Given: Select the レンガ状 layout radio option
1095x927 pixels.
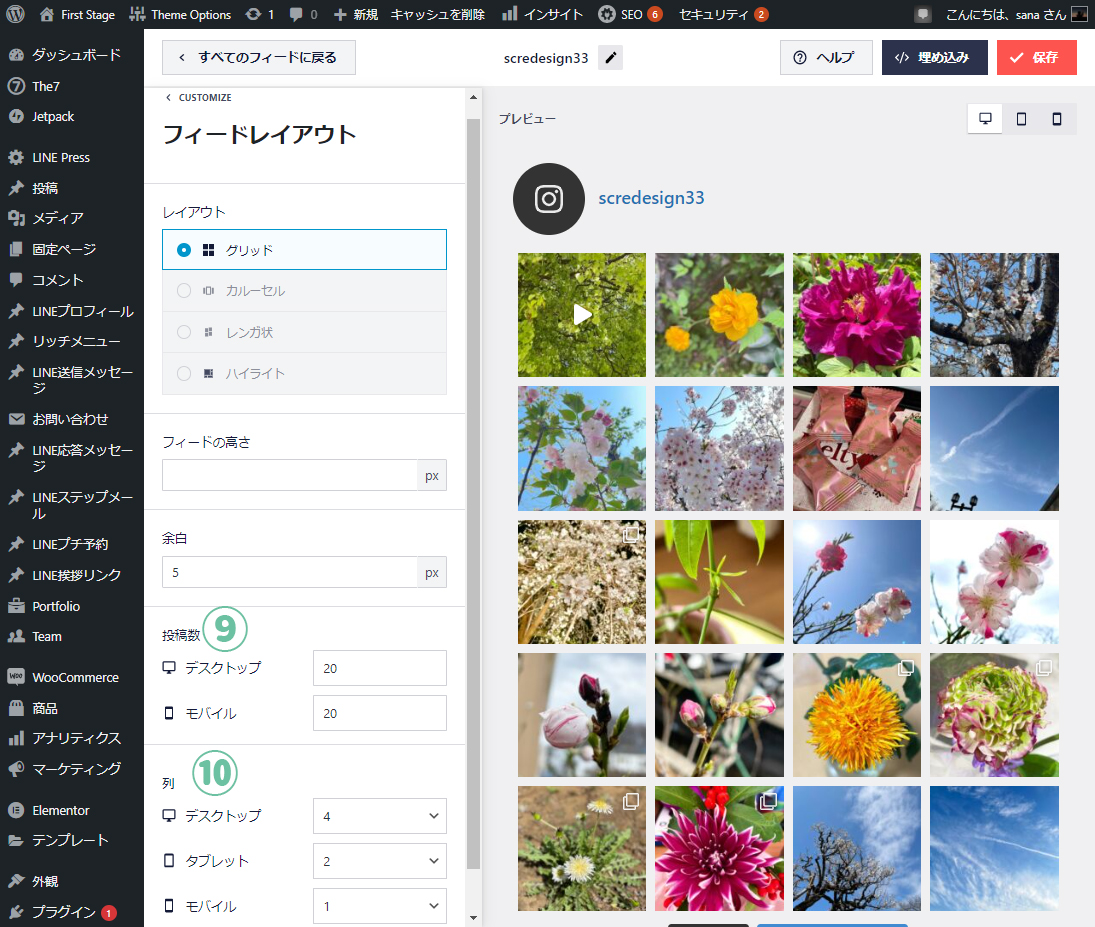Looking at the screenshot, I should click(184, 332).
